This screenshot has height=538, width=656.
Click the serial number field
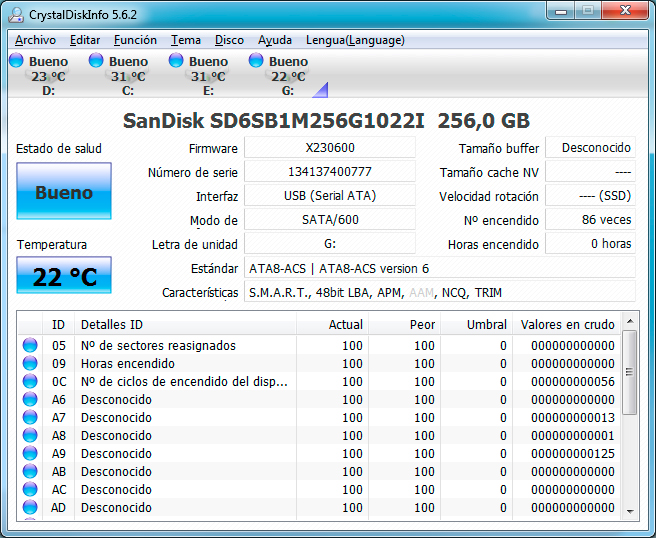point(329,172)
